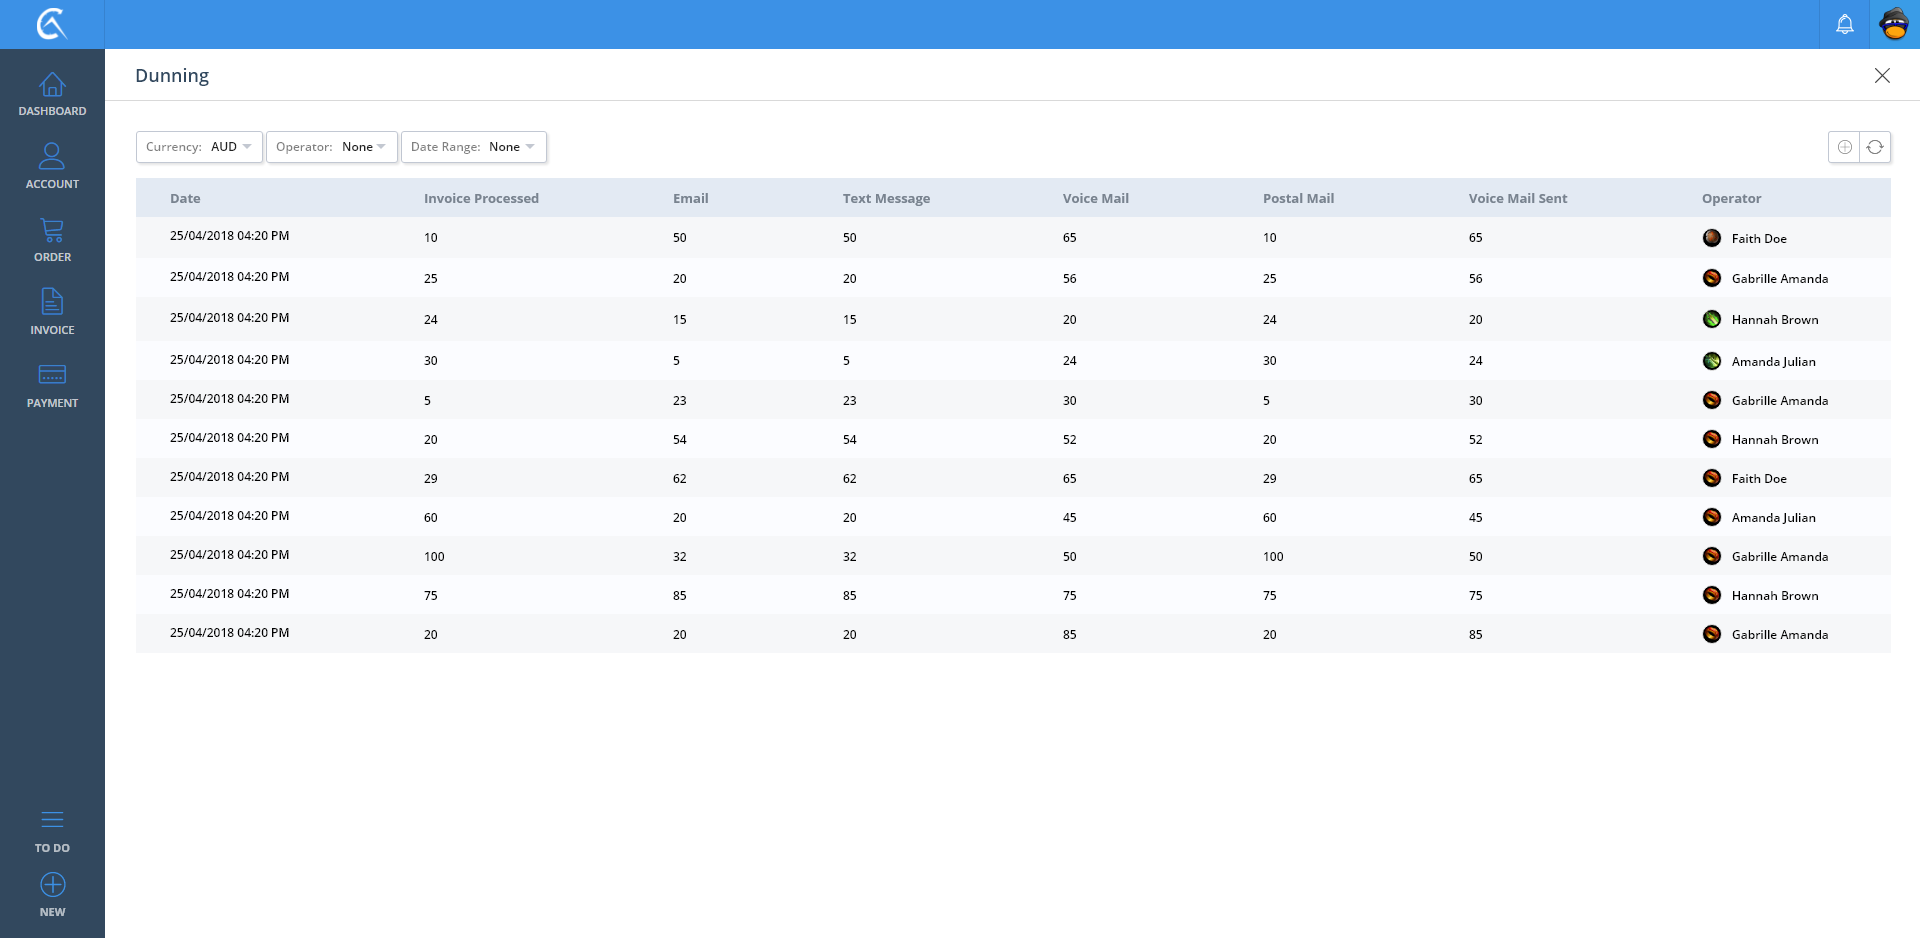Open the Order cart icon
This screenshot has width=1920, height=938.
pyautogui.click(x=52, y=231)
